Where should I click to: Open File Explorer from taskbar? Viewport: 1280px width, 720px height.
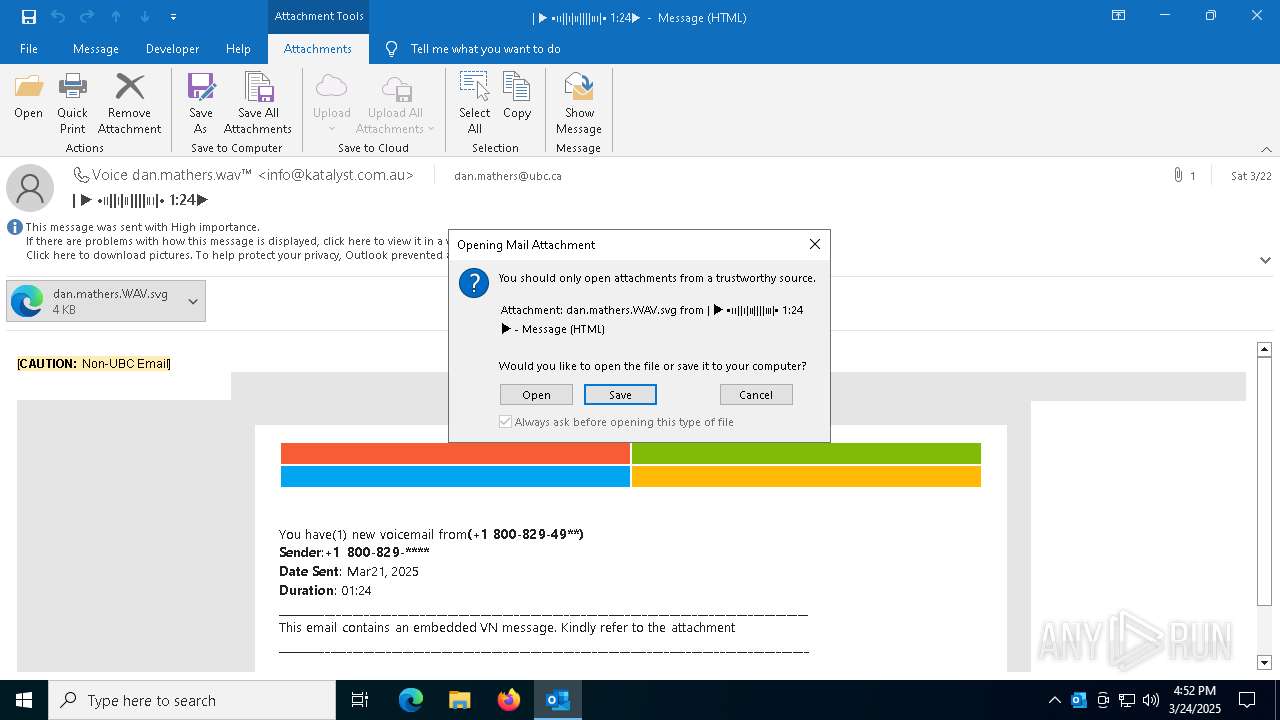(459, 700)
